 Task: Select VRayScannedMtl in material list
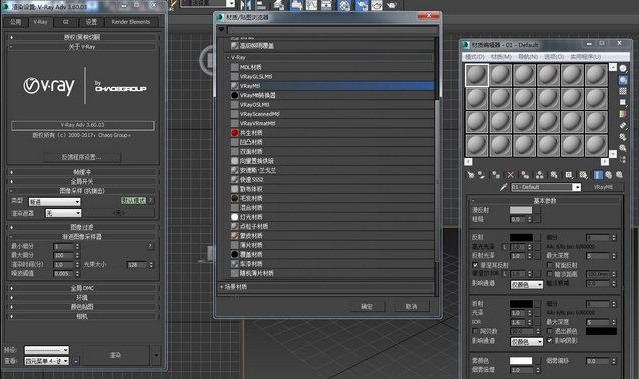332,114
